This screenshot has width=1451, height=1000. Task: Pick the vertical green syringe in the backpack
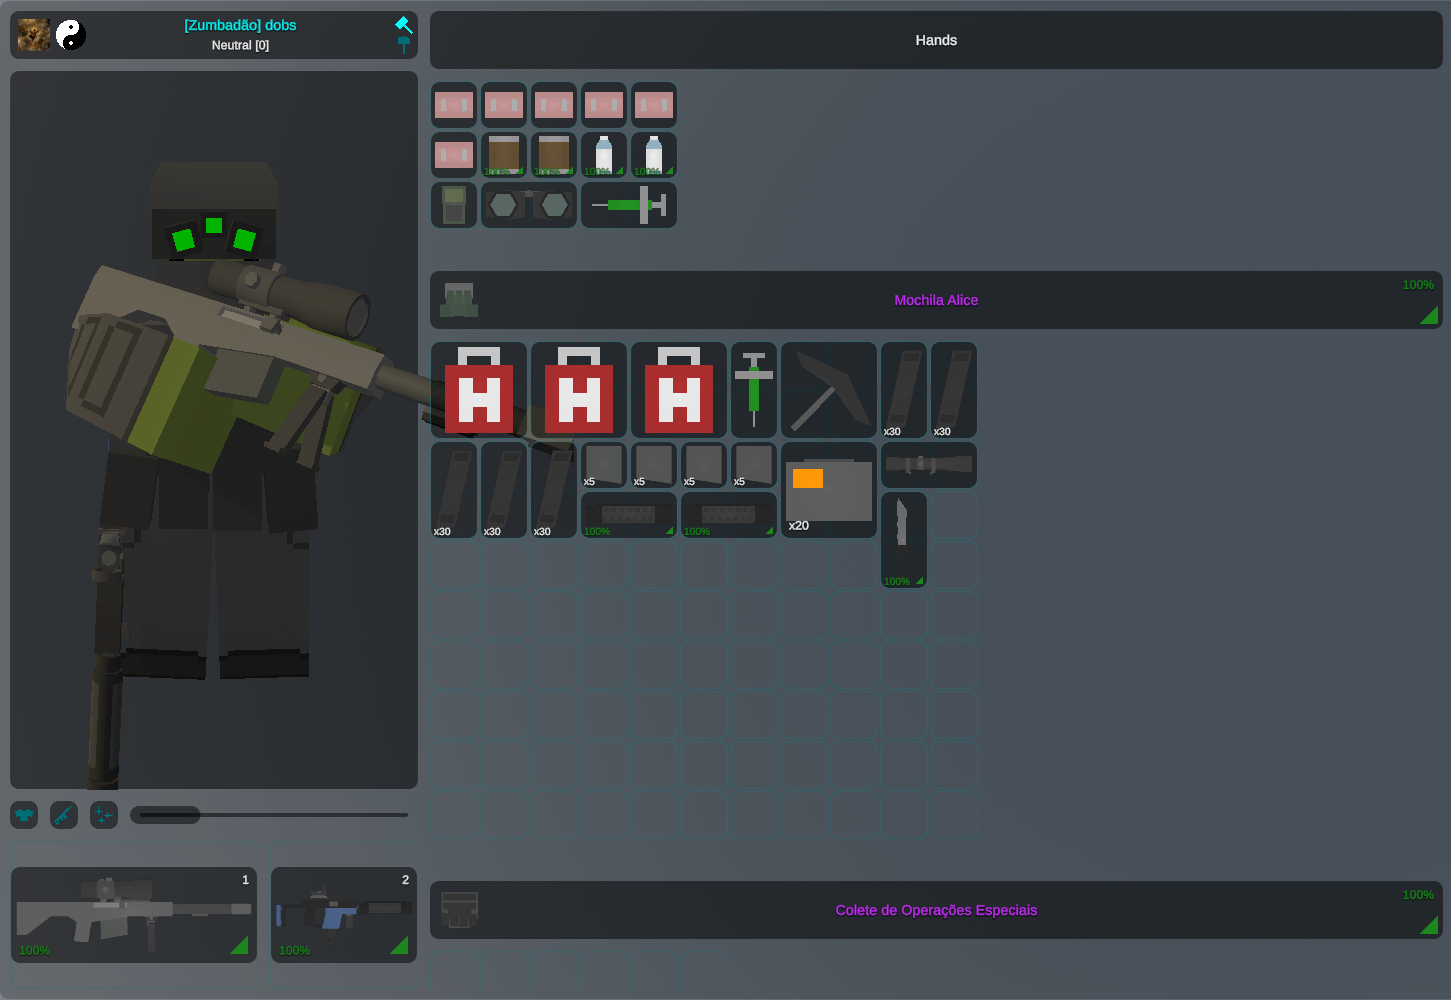point(754,390)
